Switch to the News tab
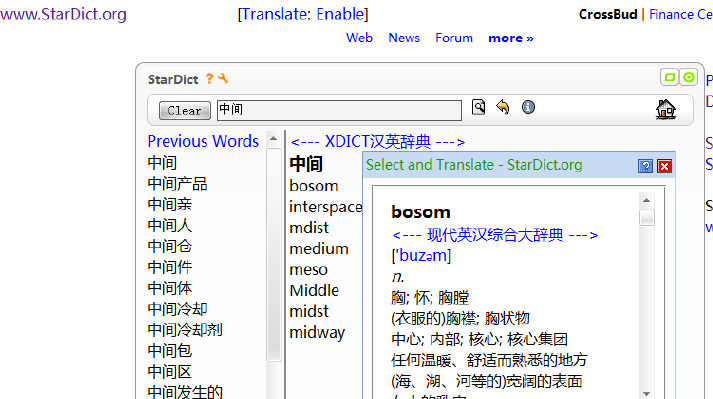 pyautogui.click(x=404, y=38)
